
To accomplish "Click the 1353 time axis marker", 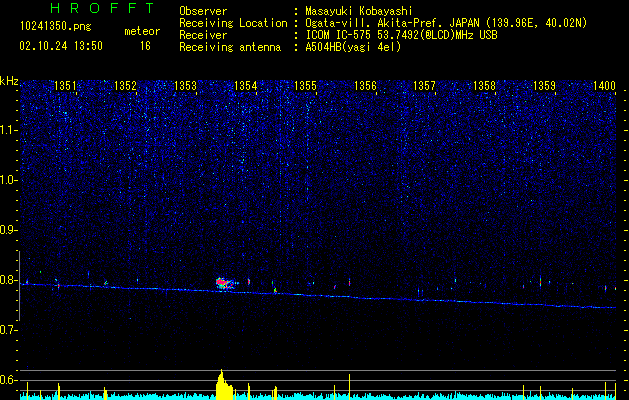I will pos(185,85).
